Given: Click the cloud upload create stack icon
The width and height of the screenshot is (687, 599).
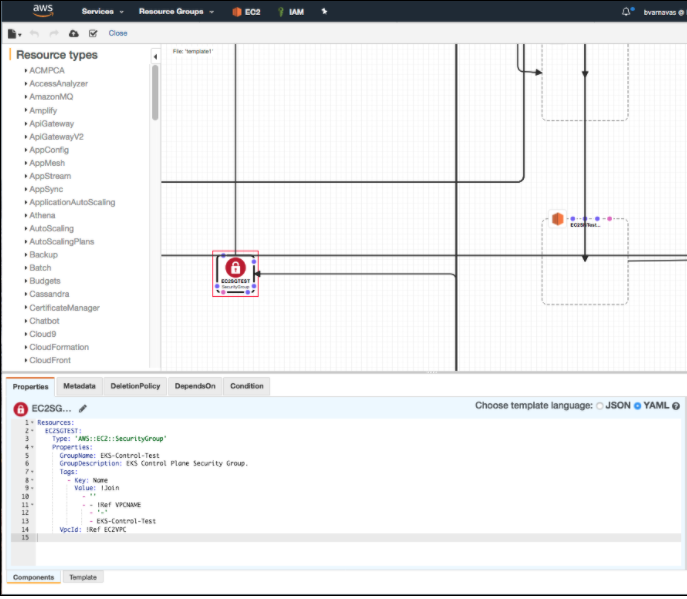Looking at the screenshot, I should point(74,34).
